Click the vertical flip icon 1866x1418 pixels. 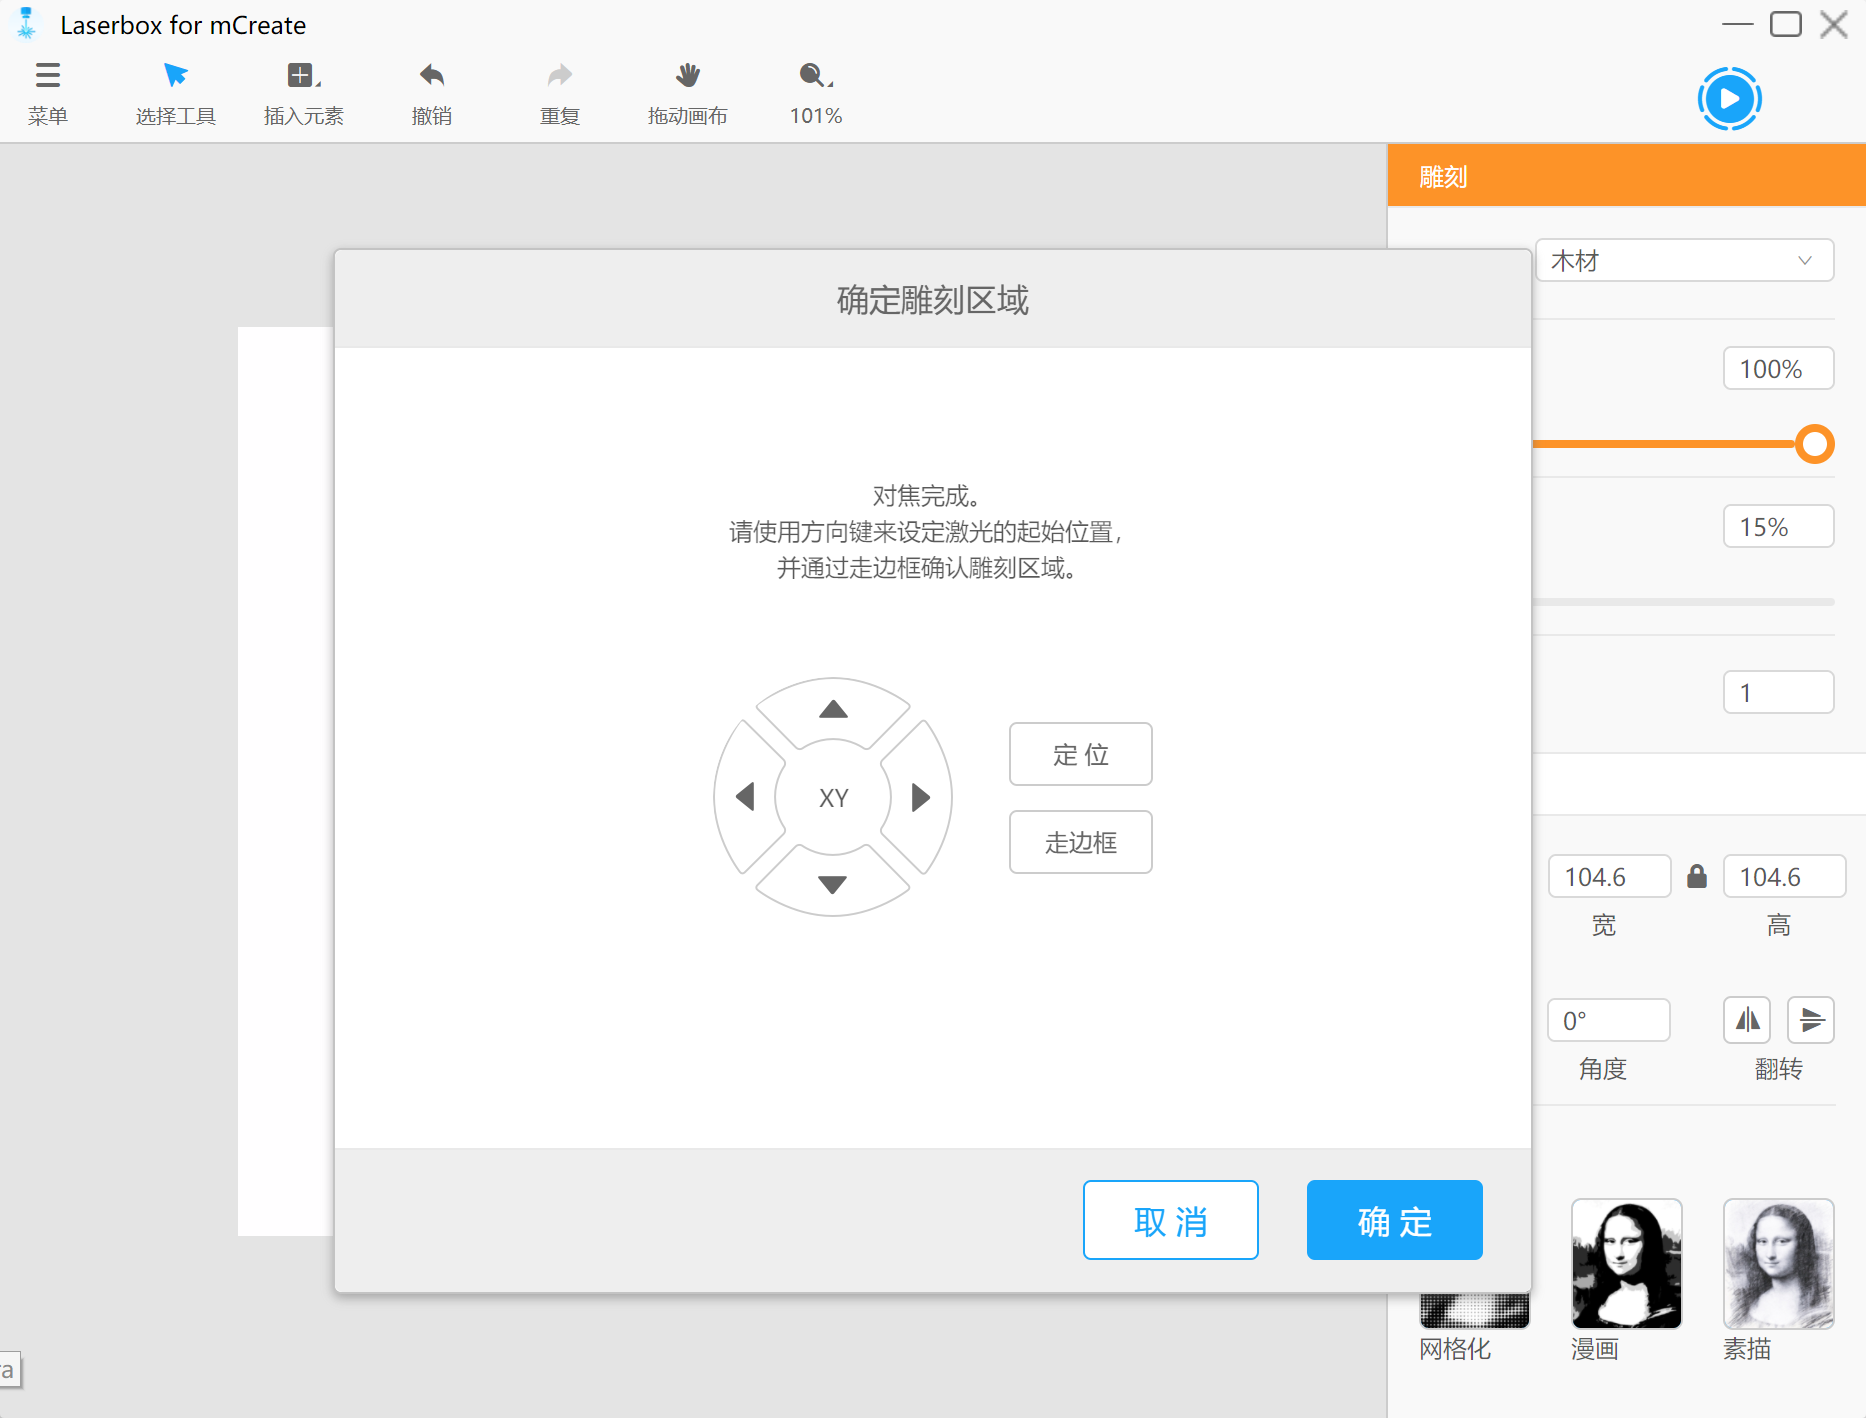[x=1810, y=1020]
